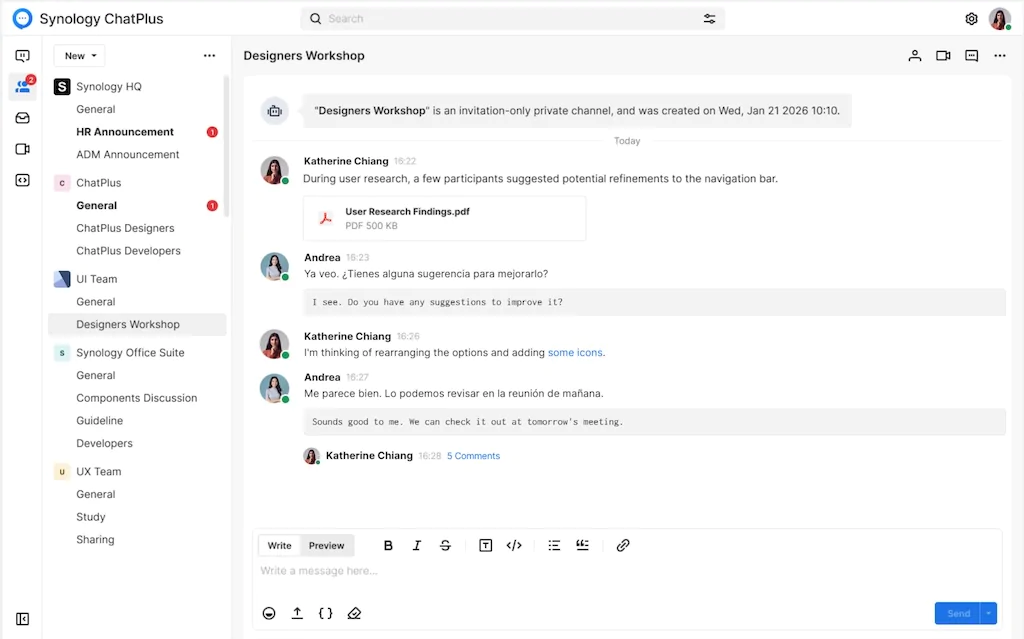This screenshot has width=1024, height=639.
Task: Open the emoji picker
Action: coord(269,614)
